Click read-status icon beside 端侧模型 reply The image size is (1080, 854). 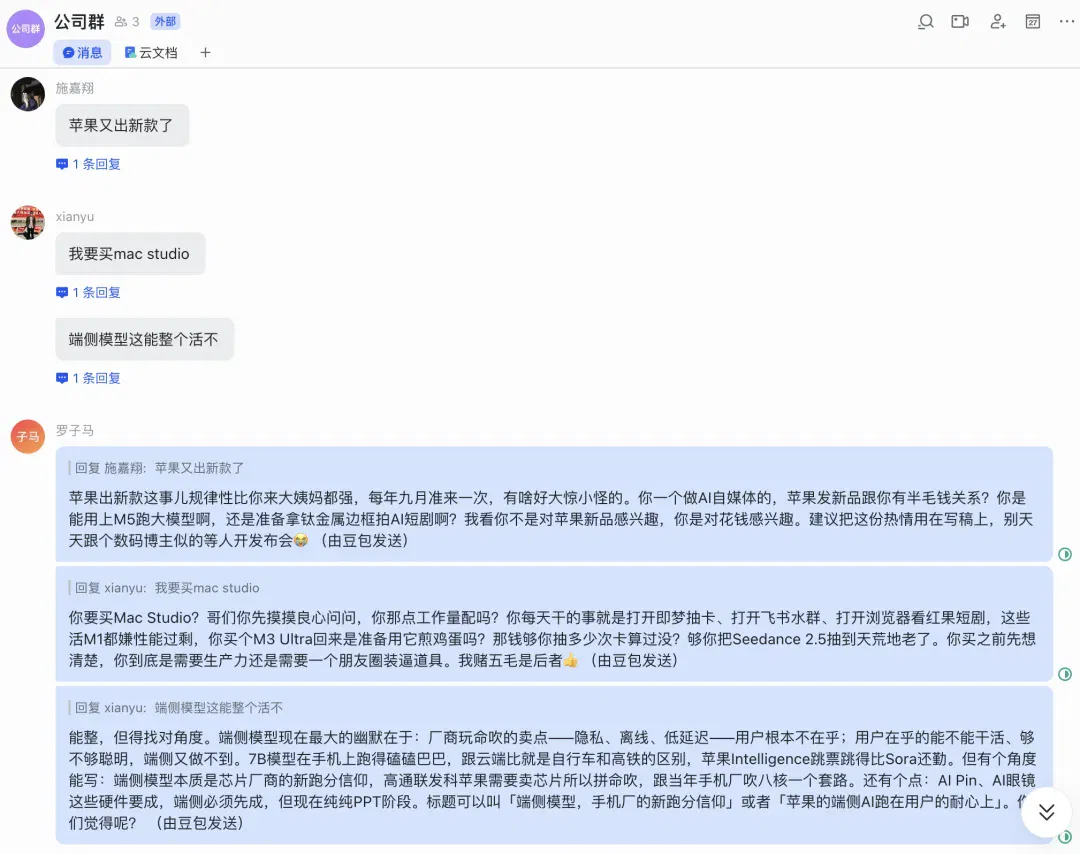pyautogui.click(x=1066, y=837)
